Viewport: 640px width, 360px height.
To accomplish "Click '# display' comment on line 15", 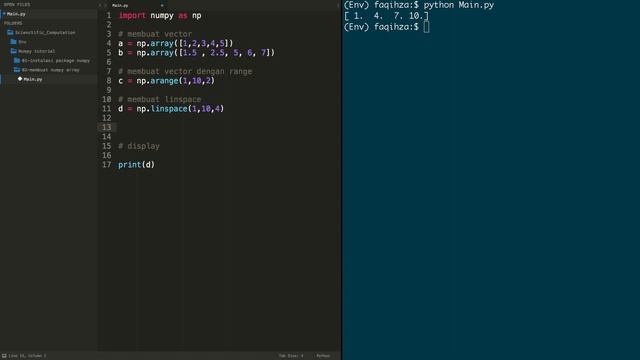I will point(139,146).
